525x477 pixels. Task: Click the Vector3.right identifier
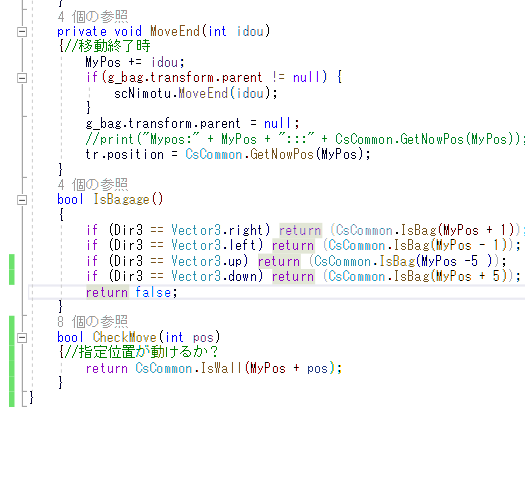click(217, 230)
